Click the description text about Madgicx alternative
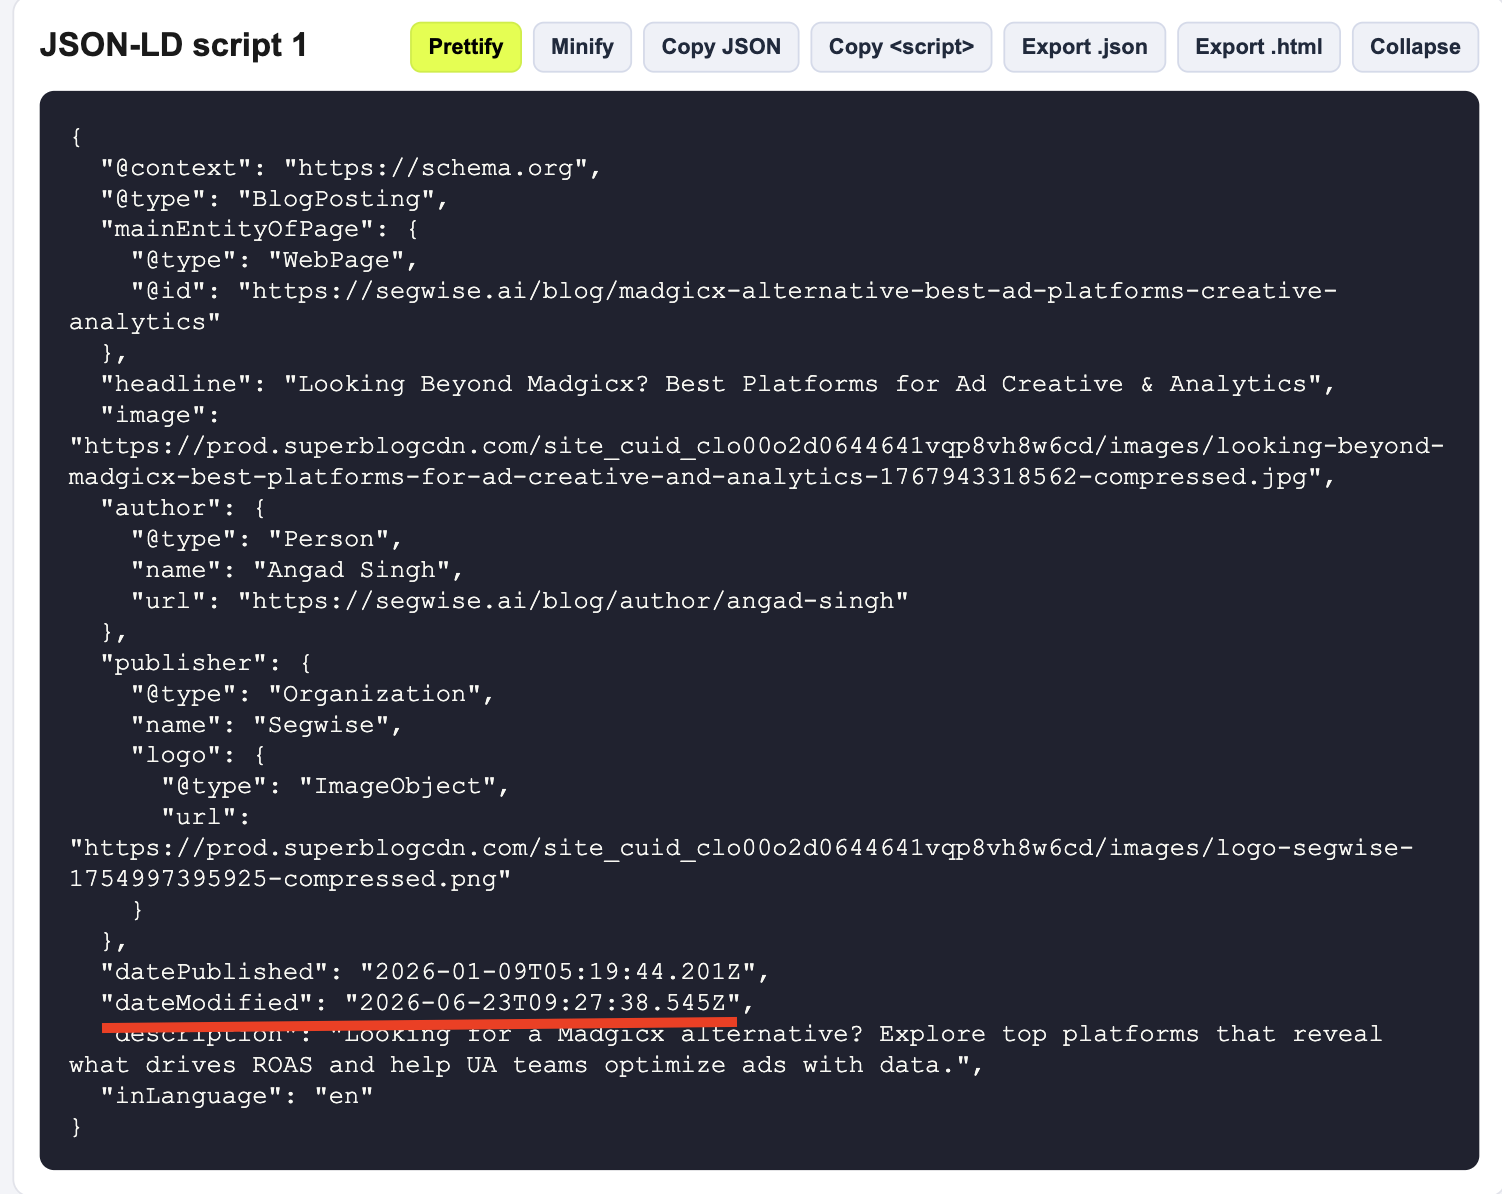Viewport: 1502px width, 1194px height. coord(726,1050)
